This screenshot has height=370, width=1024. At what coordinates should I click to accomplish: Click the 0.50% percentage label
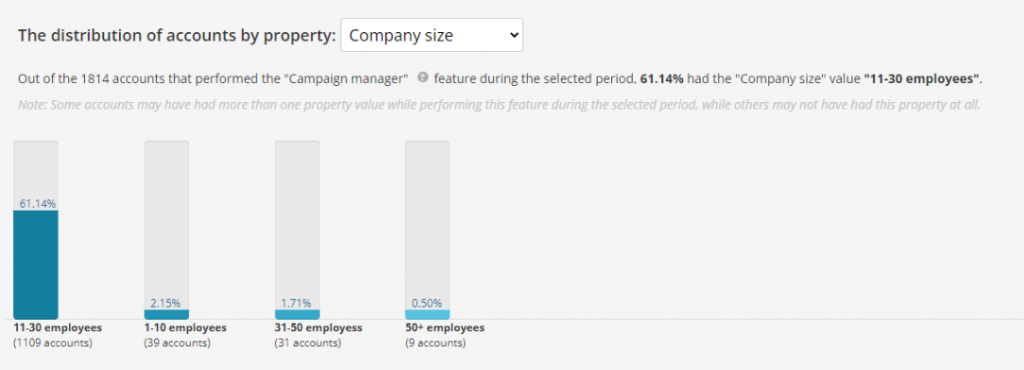[x=426, y=303]
